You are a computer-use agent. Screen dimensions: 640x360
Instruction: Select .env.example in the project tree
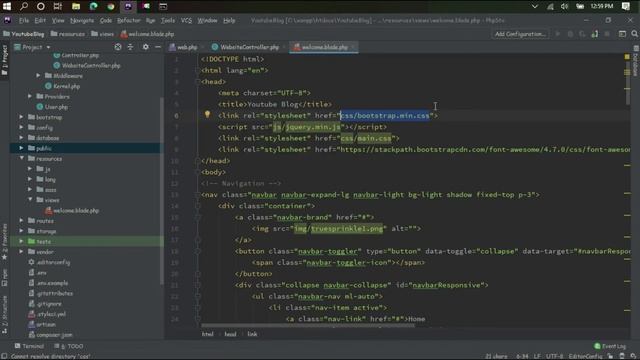click(49, 283)
